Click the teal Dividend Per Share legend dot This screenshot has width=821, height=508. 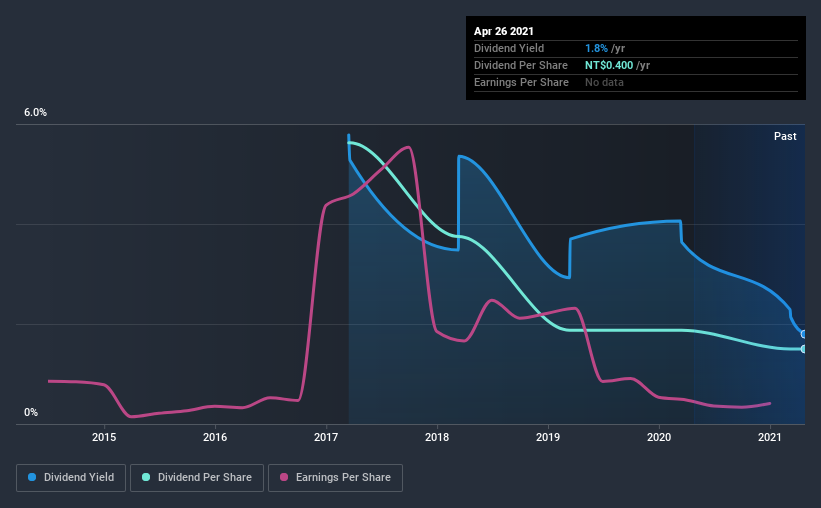(146, 477)
